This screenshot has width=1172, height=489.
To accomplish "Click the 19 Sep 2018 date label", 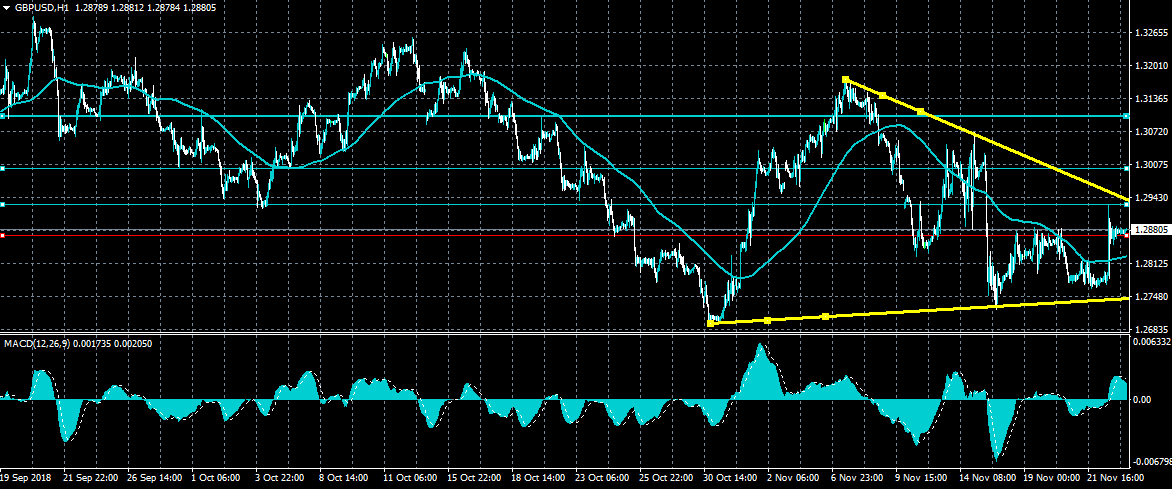I will 25,476.
